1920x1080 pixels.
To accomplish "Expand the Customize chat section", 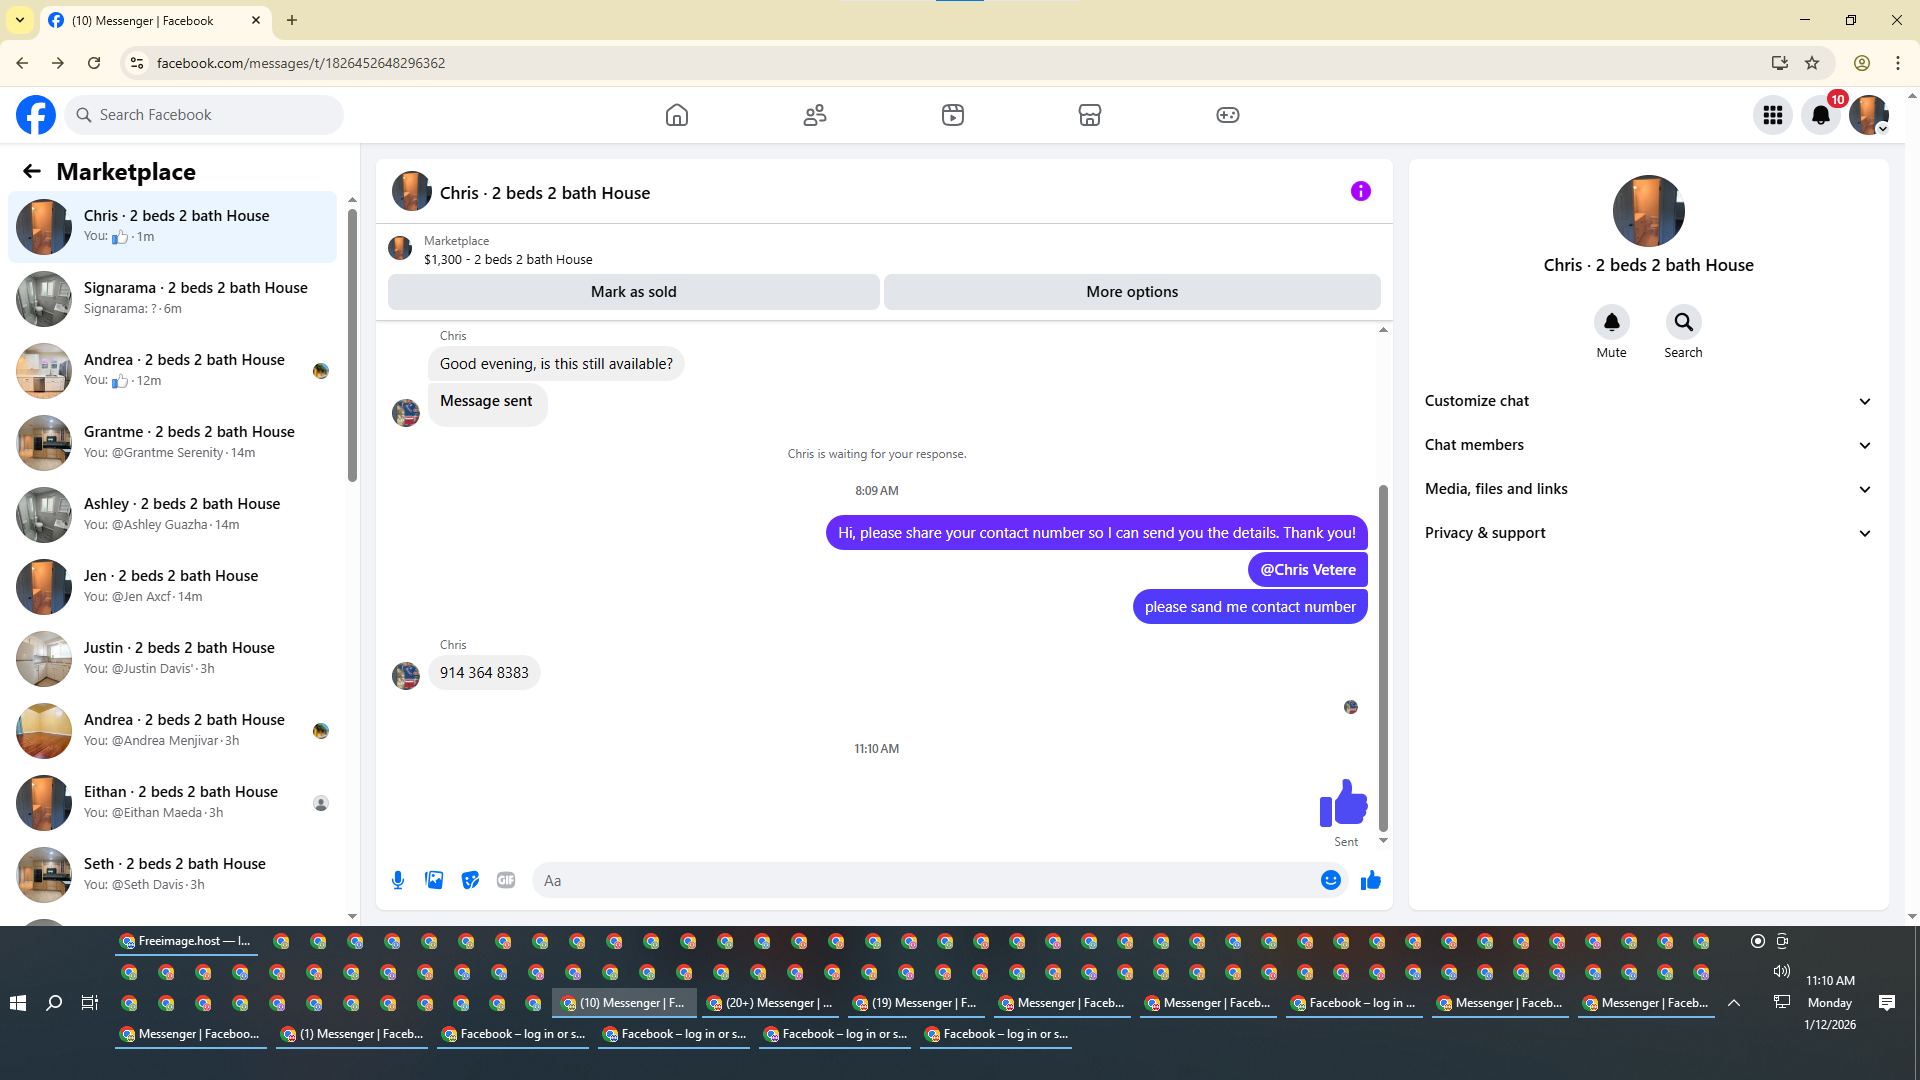I will pyautogui.click(x=1647, y=401).
